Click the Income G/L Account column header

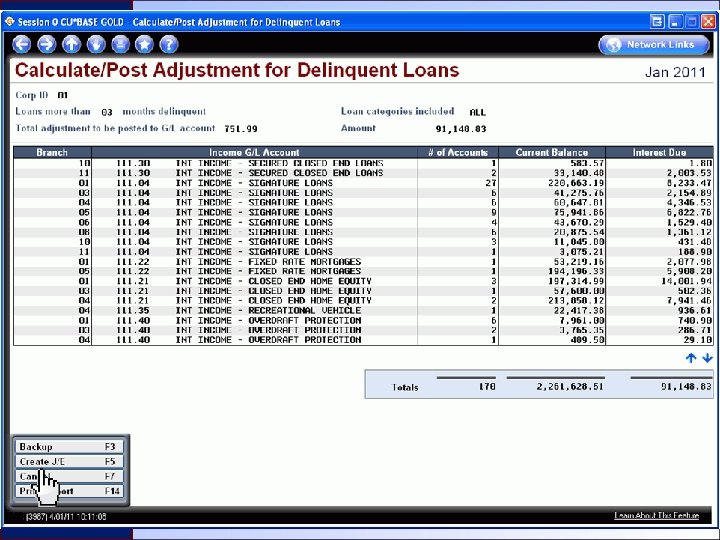point(254,152)
